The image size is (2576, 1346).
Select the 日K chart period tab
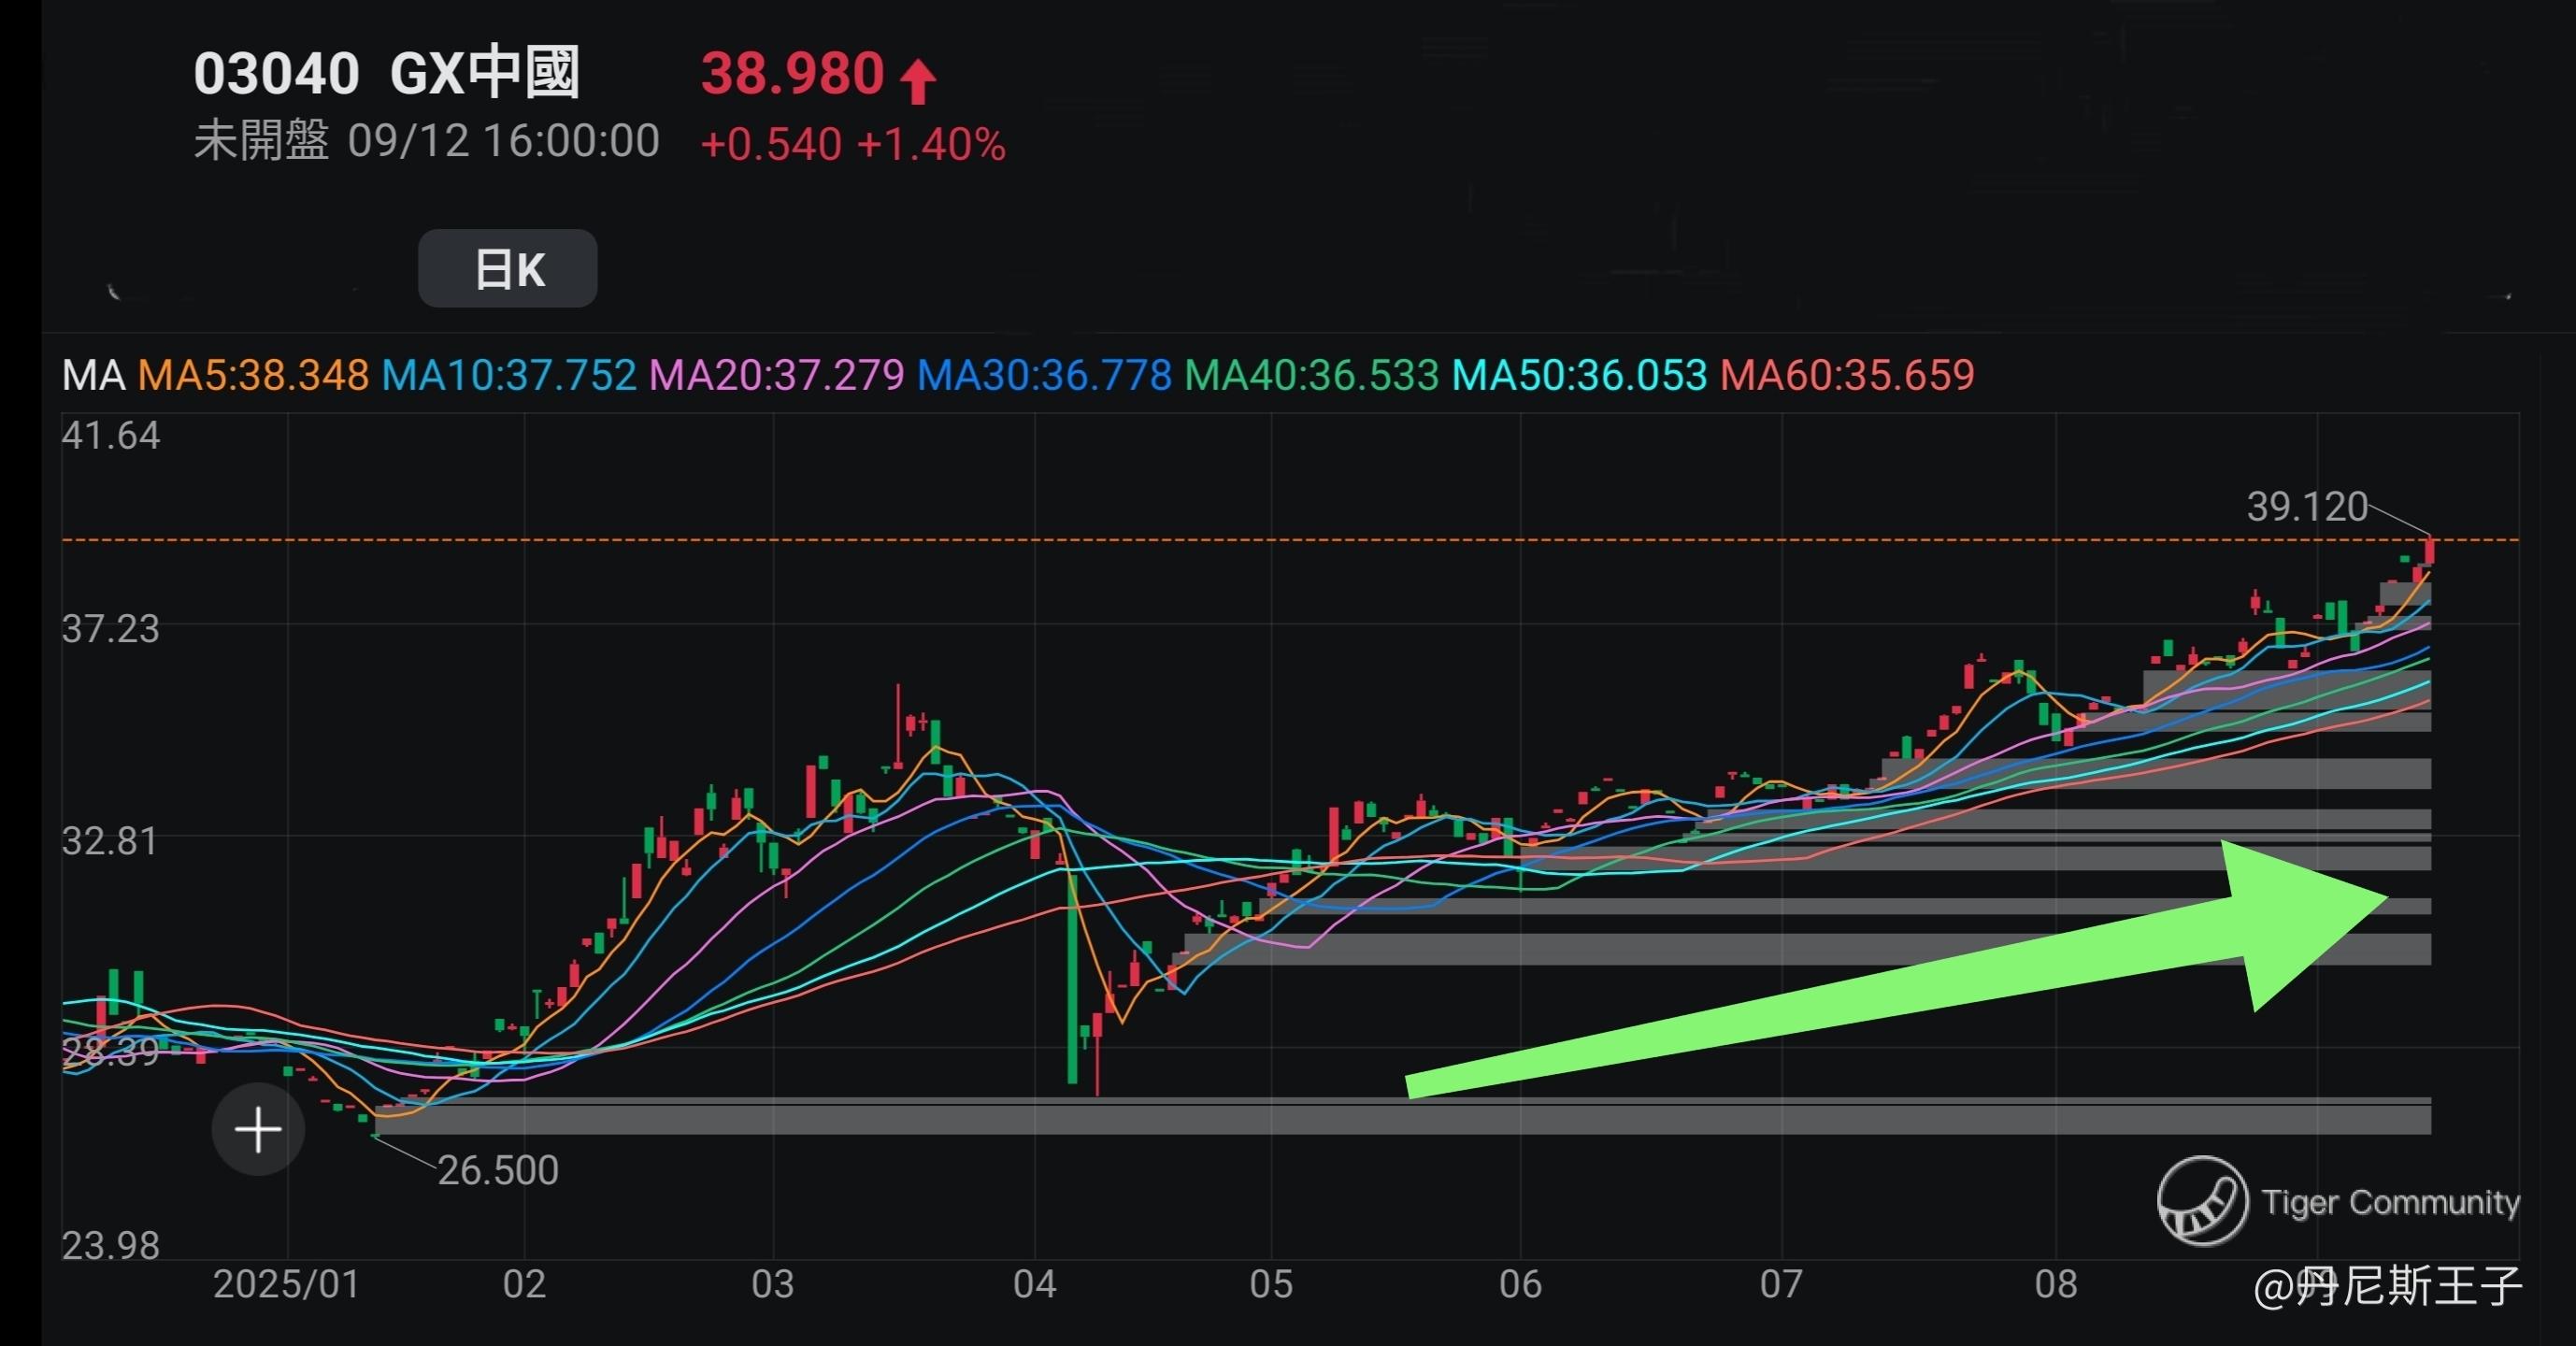[508, 269]
